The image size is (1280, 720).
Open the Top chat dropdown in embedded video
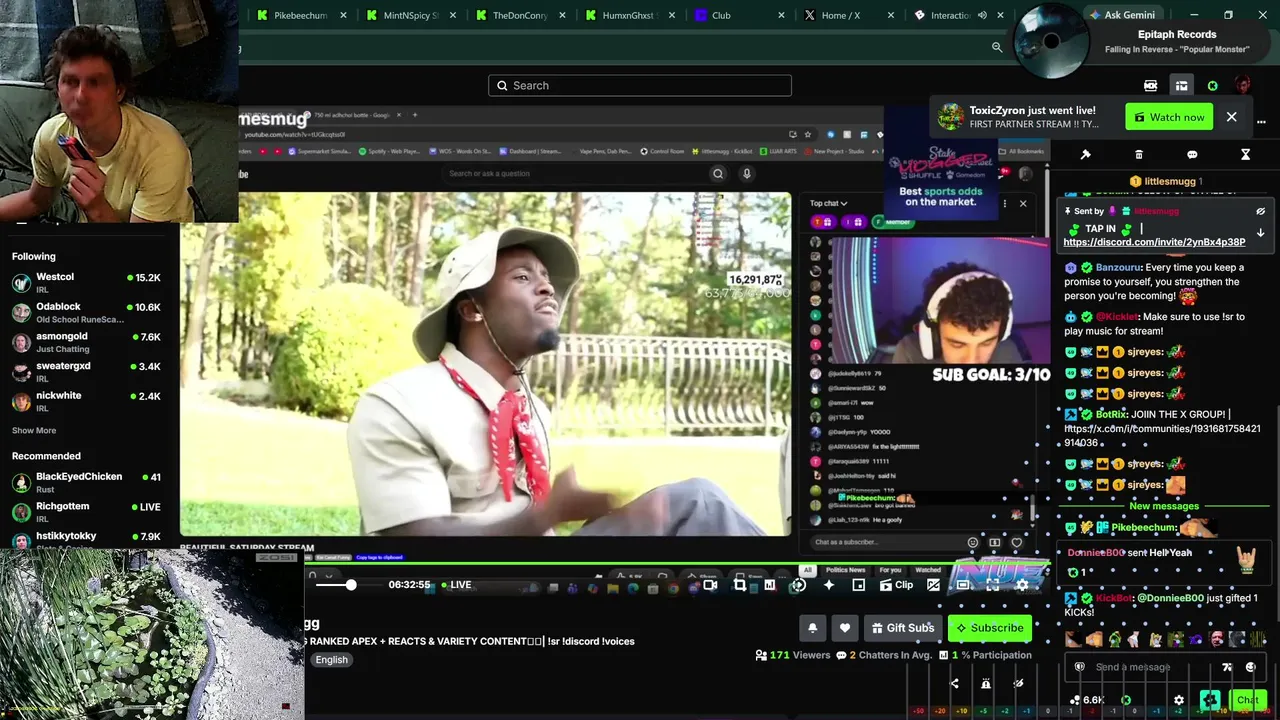tap(828, 204)
